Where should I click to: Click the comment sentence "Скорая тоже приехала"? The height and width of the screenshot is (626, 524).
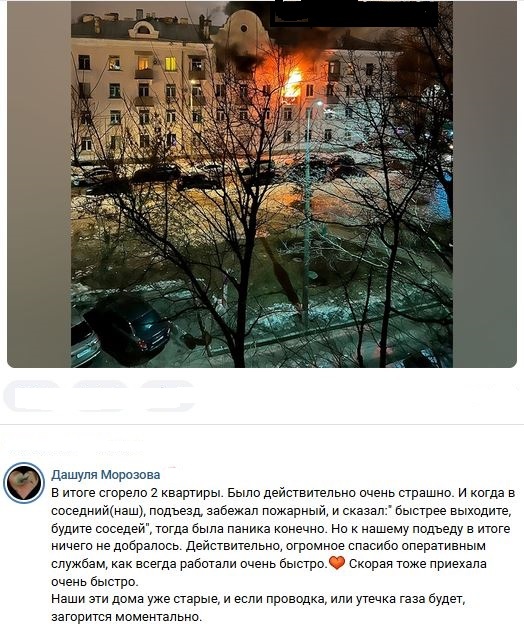[x=418, y=564]
